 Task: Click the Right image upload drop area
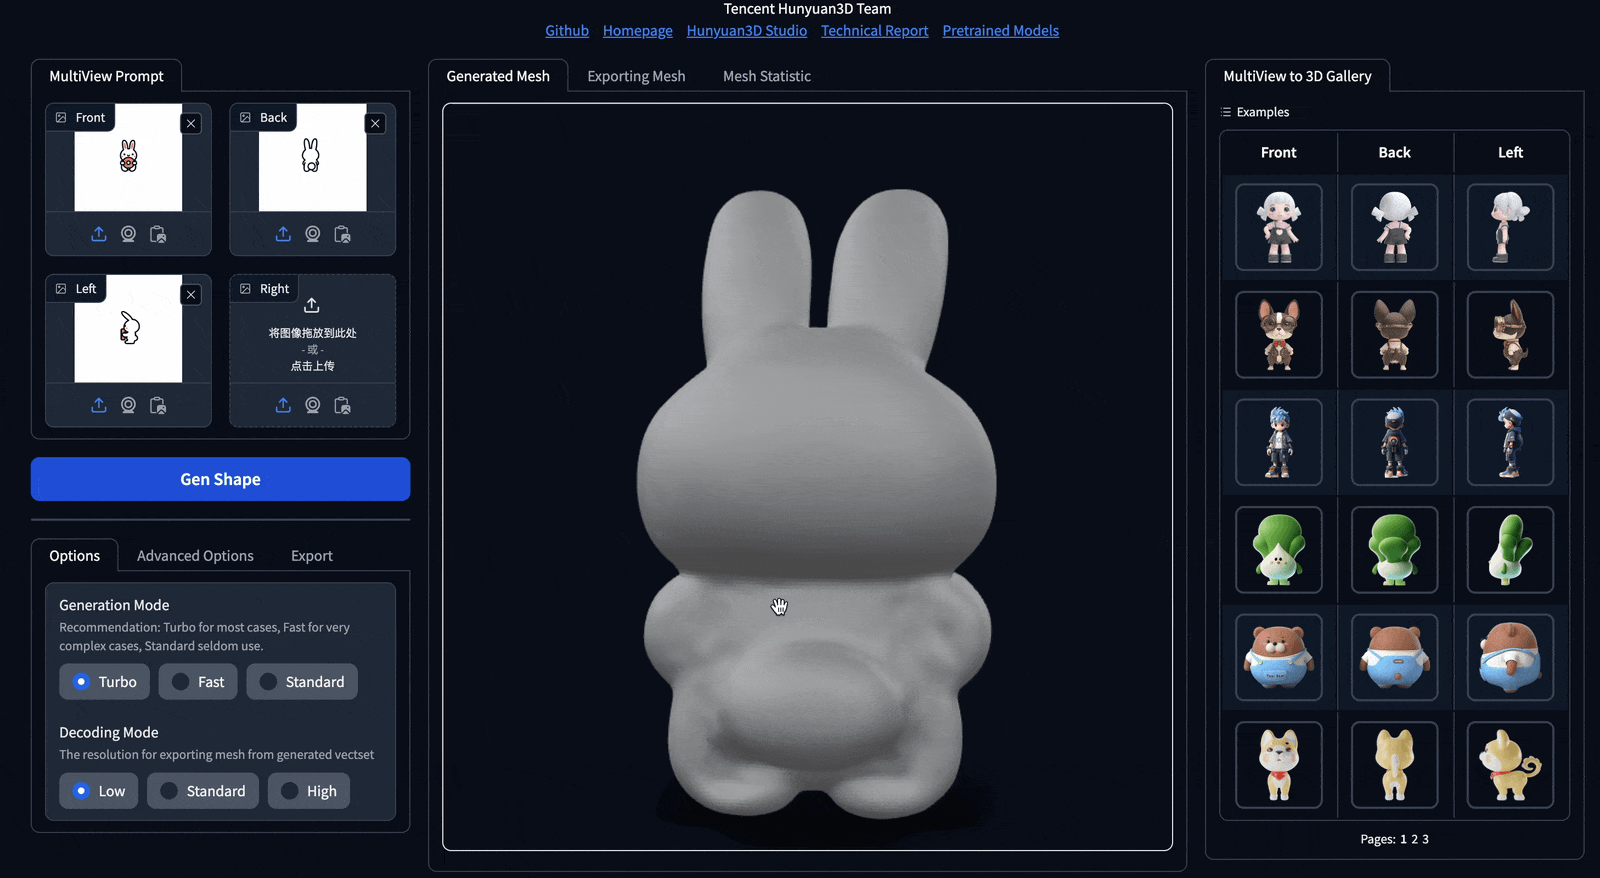[312, 335]
